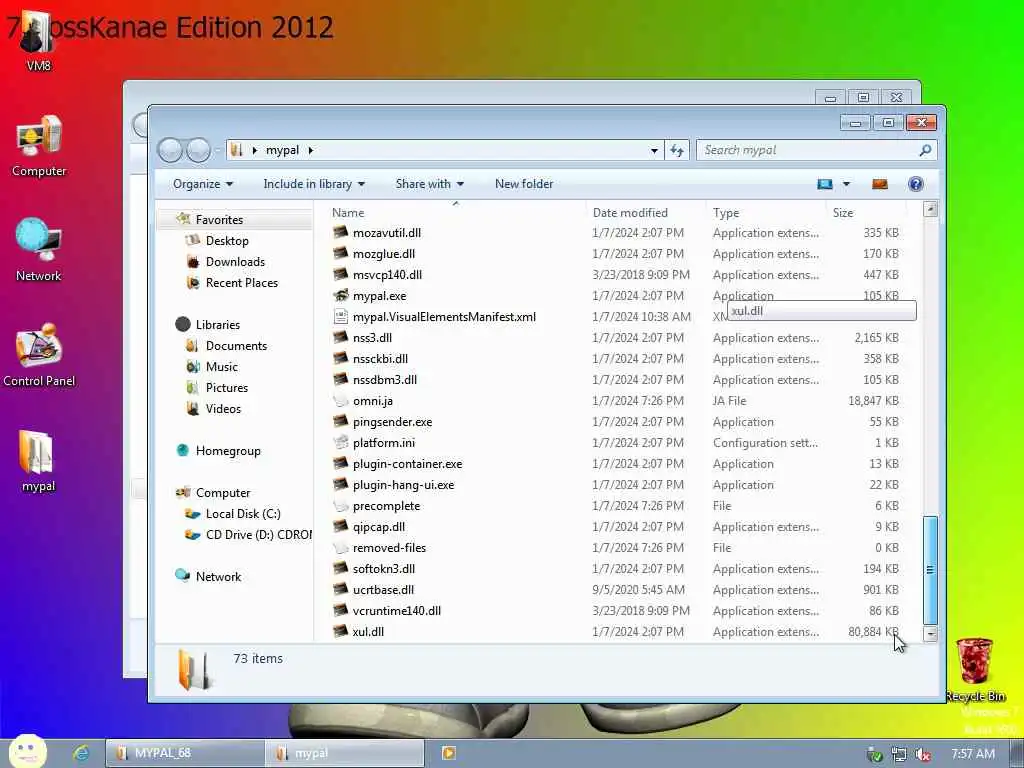The image size is (1024, 768).
Task: Switch to the MYPAL_68 taskbar window
Action: [185, 753]
